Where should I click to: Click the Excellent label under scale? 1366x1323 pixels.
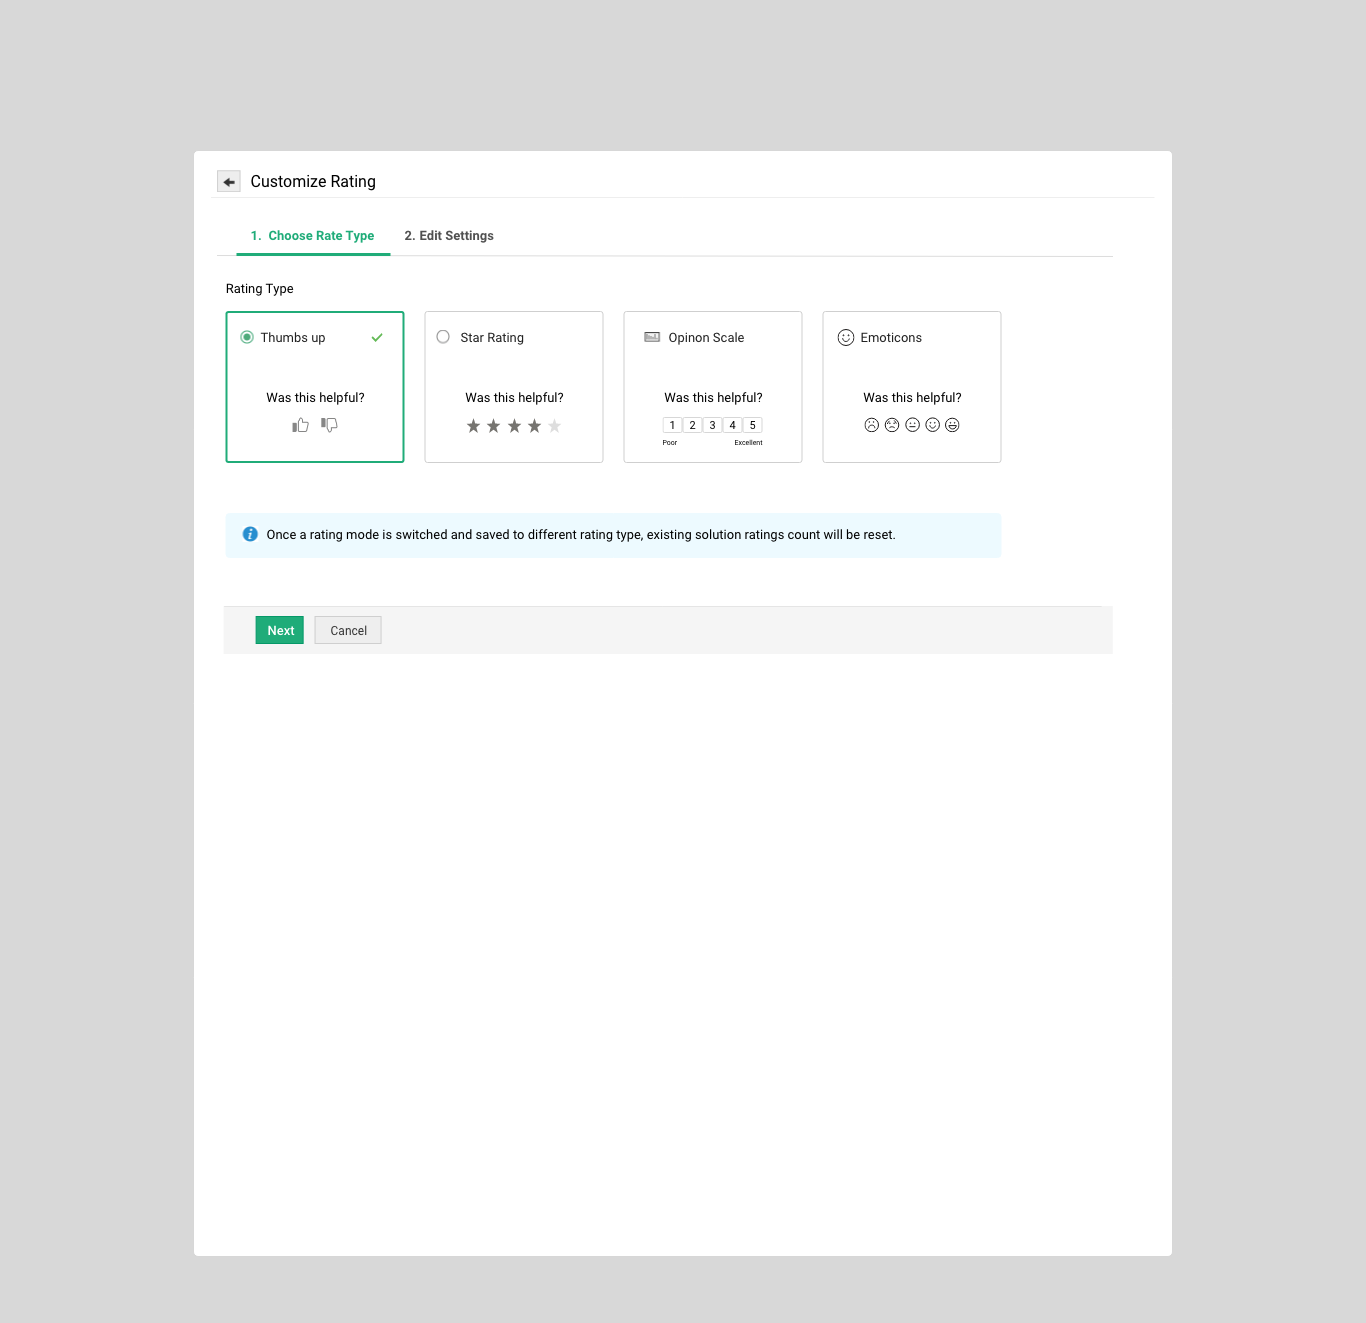click(x=748, y=443)
